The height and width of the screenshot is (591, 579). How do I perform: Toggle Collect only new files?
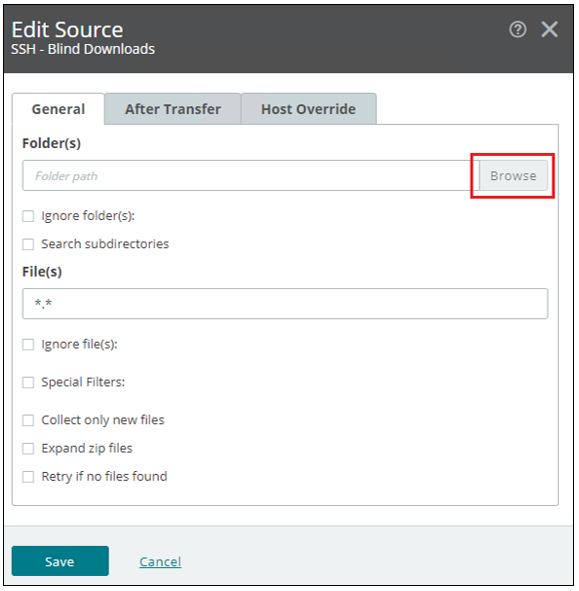pyautogui.click(x=28, y=420)
